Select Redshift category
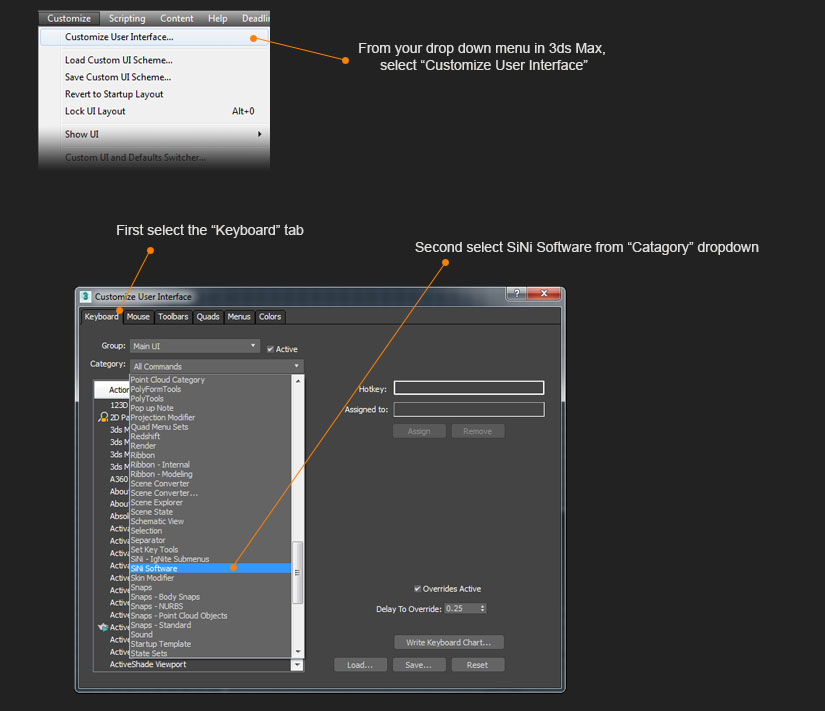825x711 pixels. [210, 436]
